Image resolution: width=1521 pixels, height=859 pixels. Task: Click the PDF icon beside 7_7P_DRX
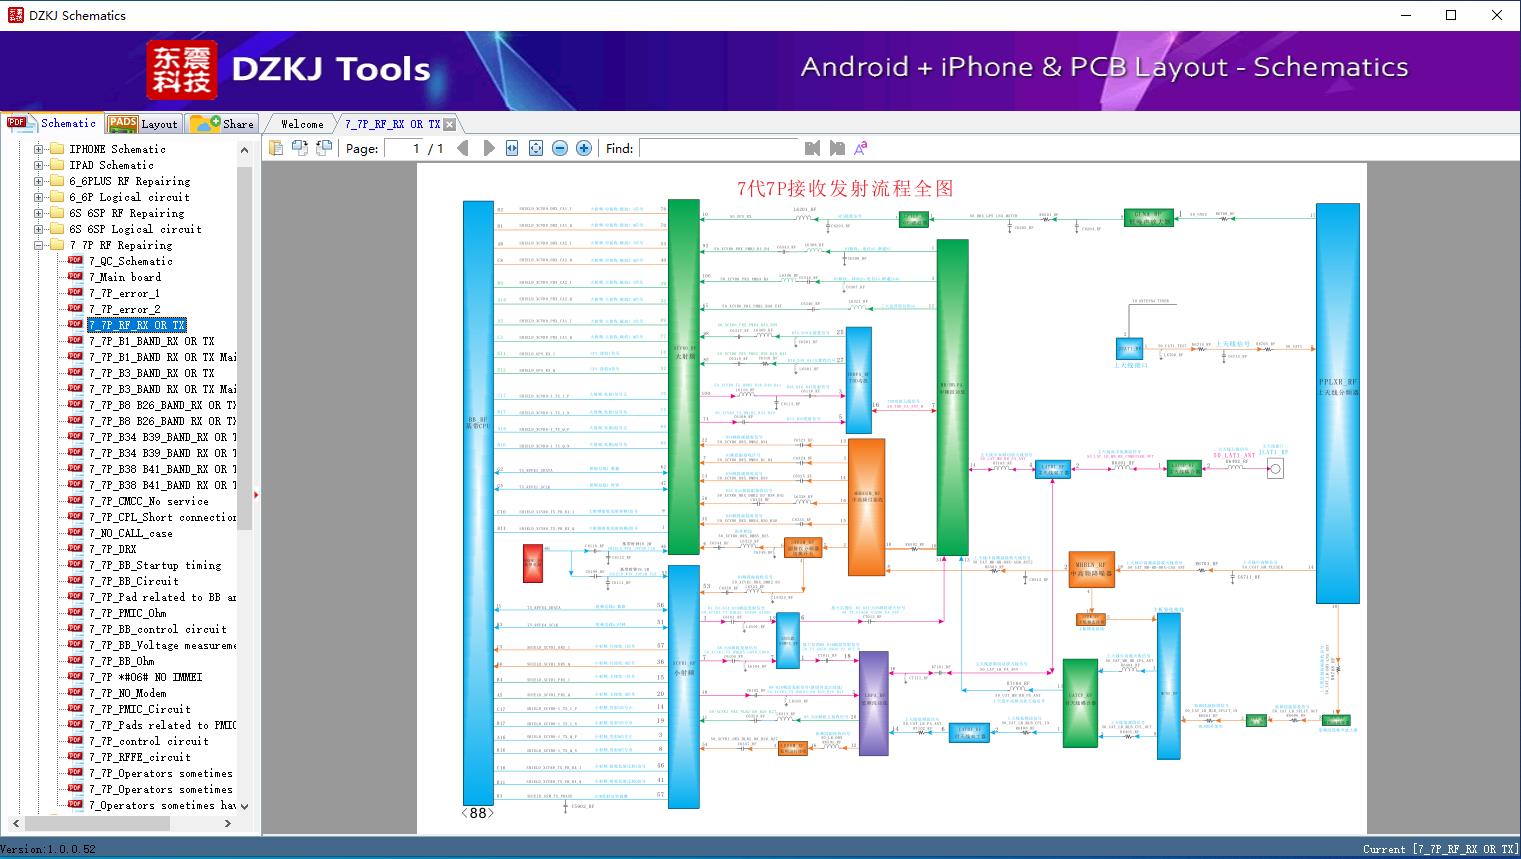75,549
